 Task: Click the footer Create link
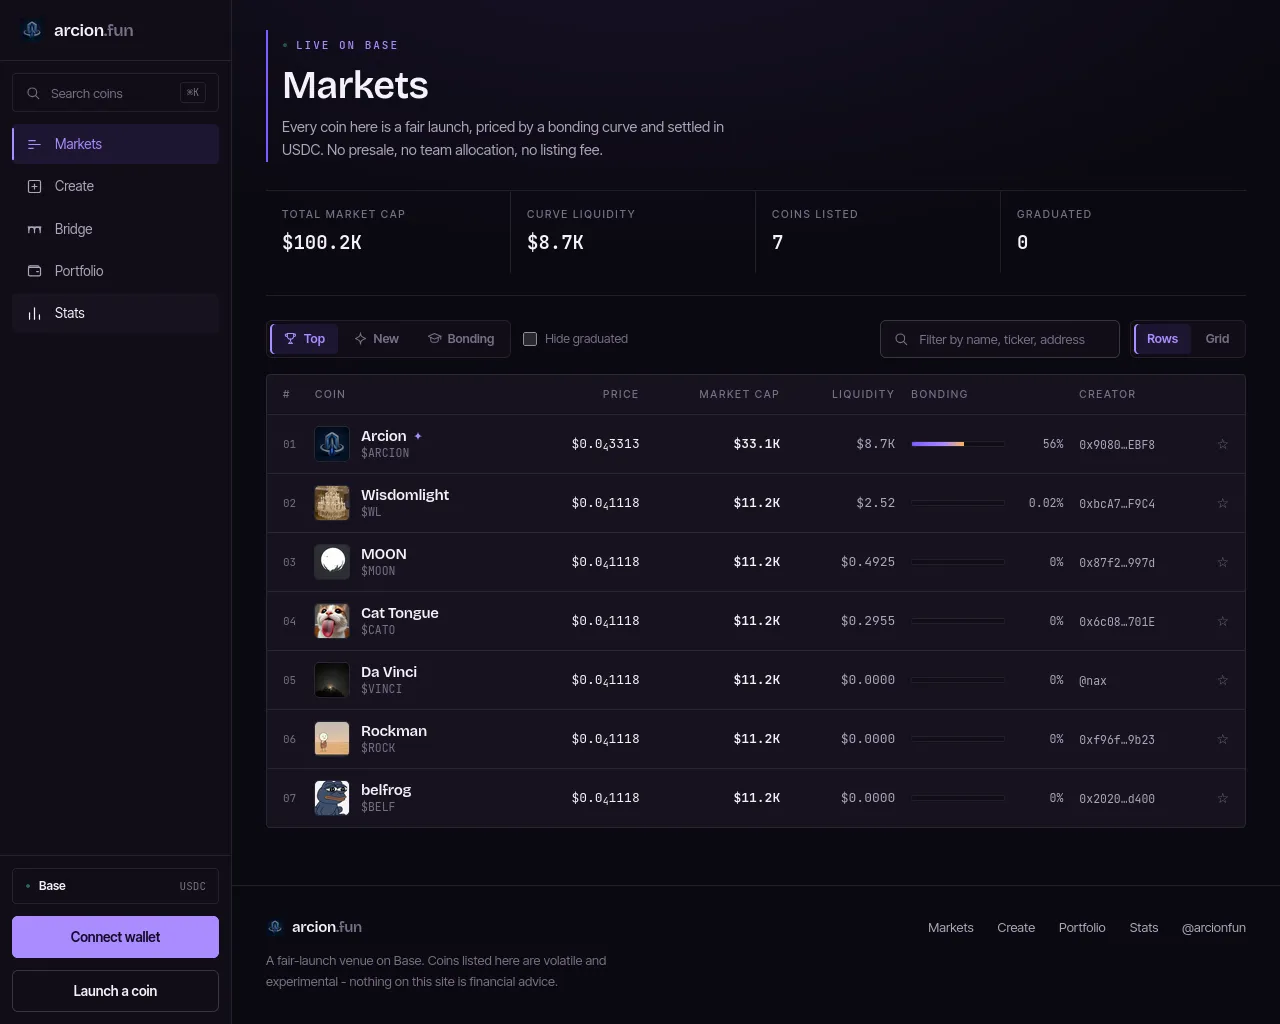pos(1016,928)
